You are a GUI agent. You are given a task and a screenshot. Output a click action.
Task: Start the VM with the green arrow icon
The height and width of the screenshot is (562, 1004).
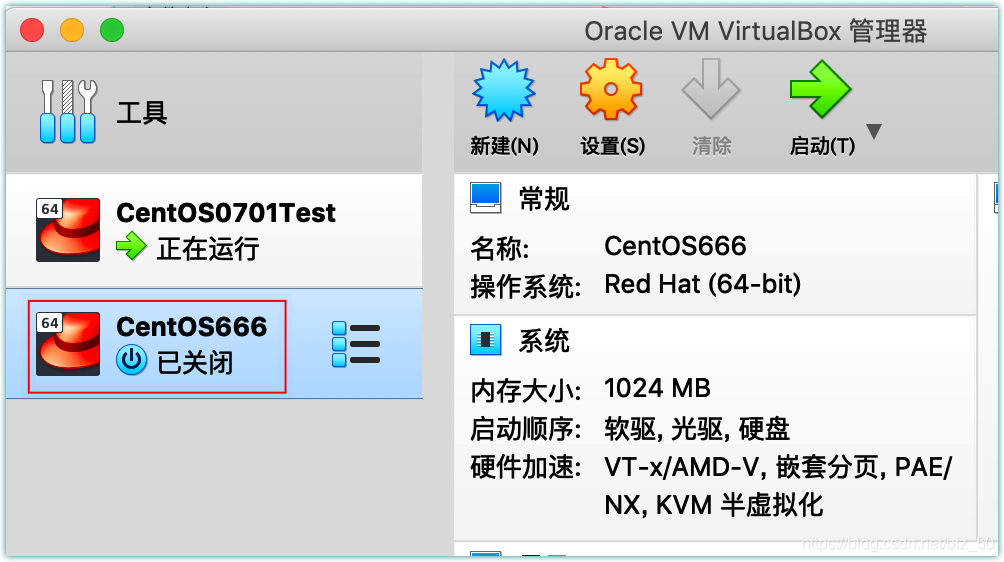[x=820, y=89]
